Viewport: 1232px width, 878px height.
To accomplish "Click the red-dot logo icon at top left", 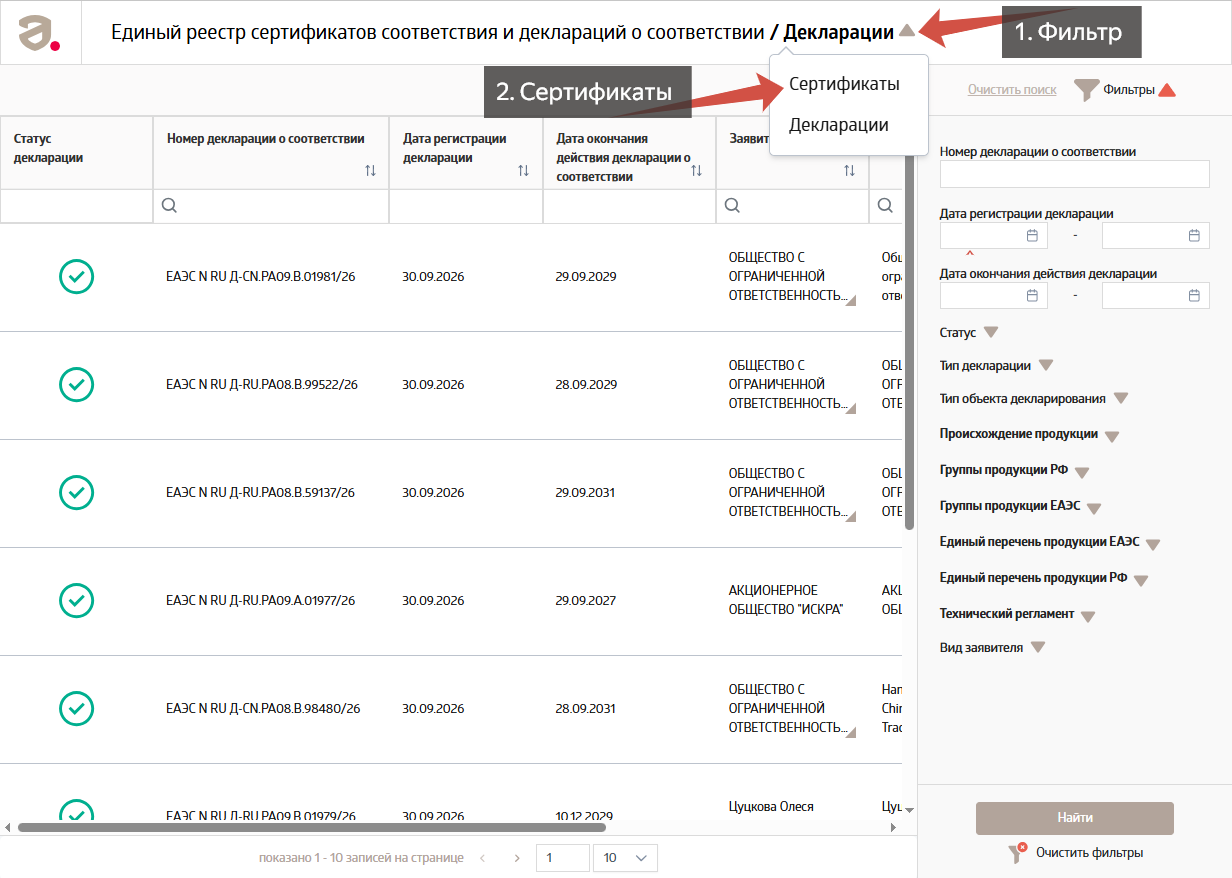I will 40,33.
